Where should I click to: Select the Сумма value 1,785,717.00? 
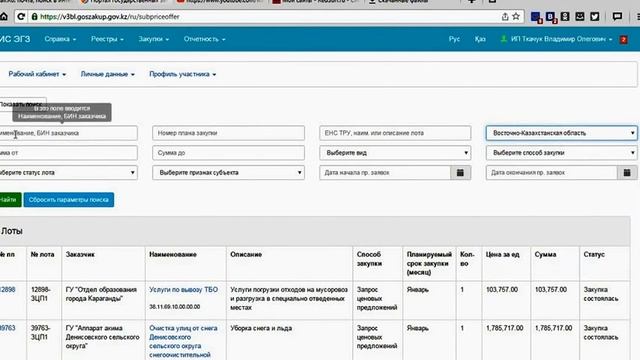coord(553,328)
